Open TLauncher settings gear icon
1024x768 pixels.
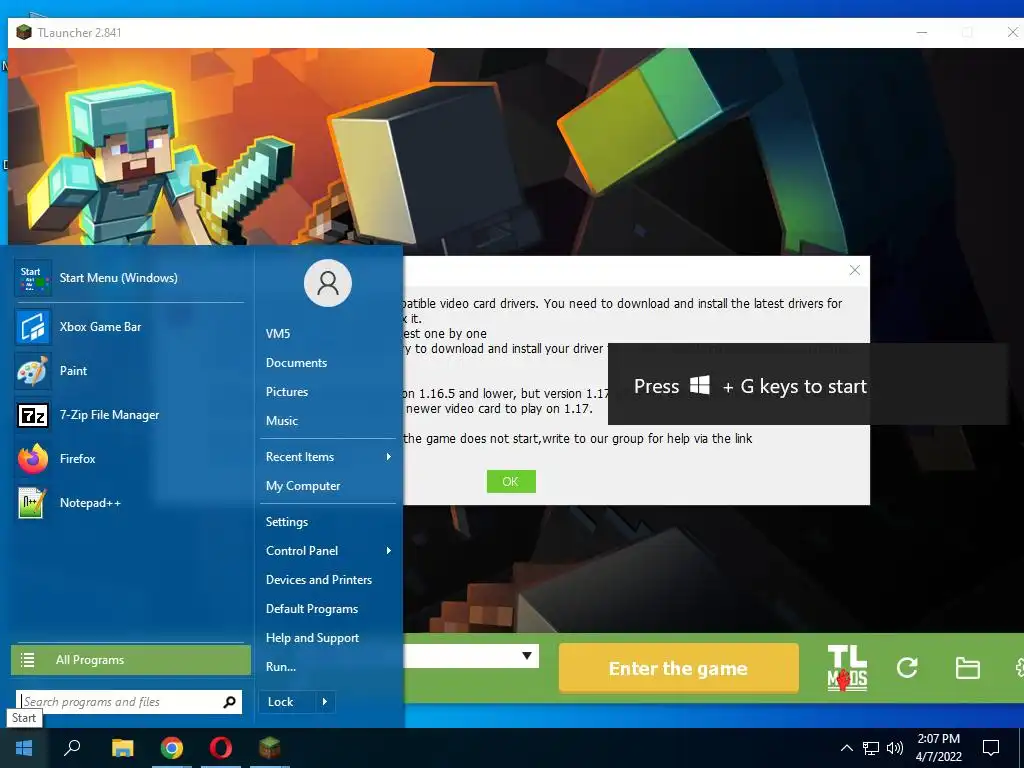point(1019,667)
